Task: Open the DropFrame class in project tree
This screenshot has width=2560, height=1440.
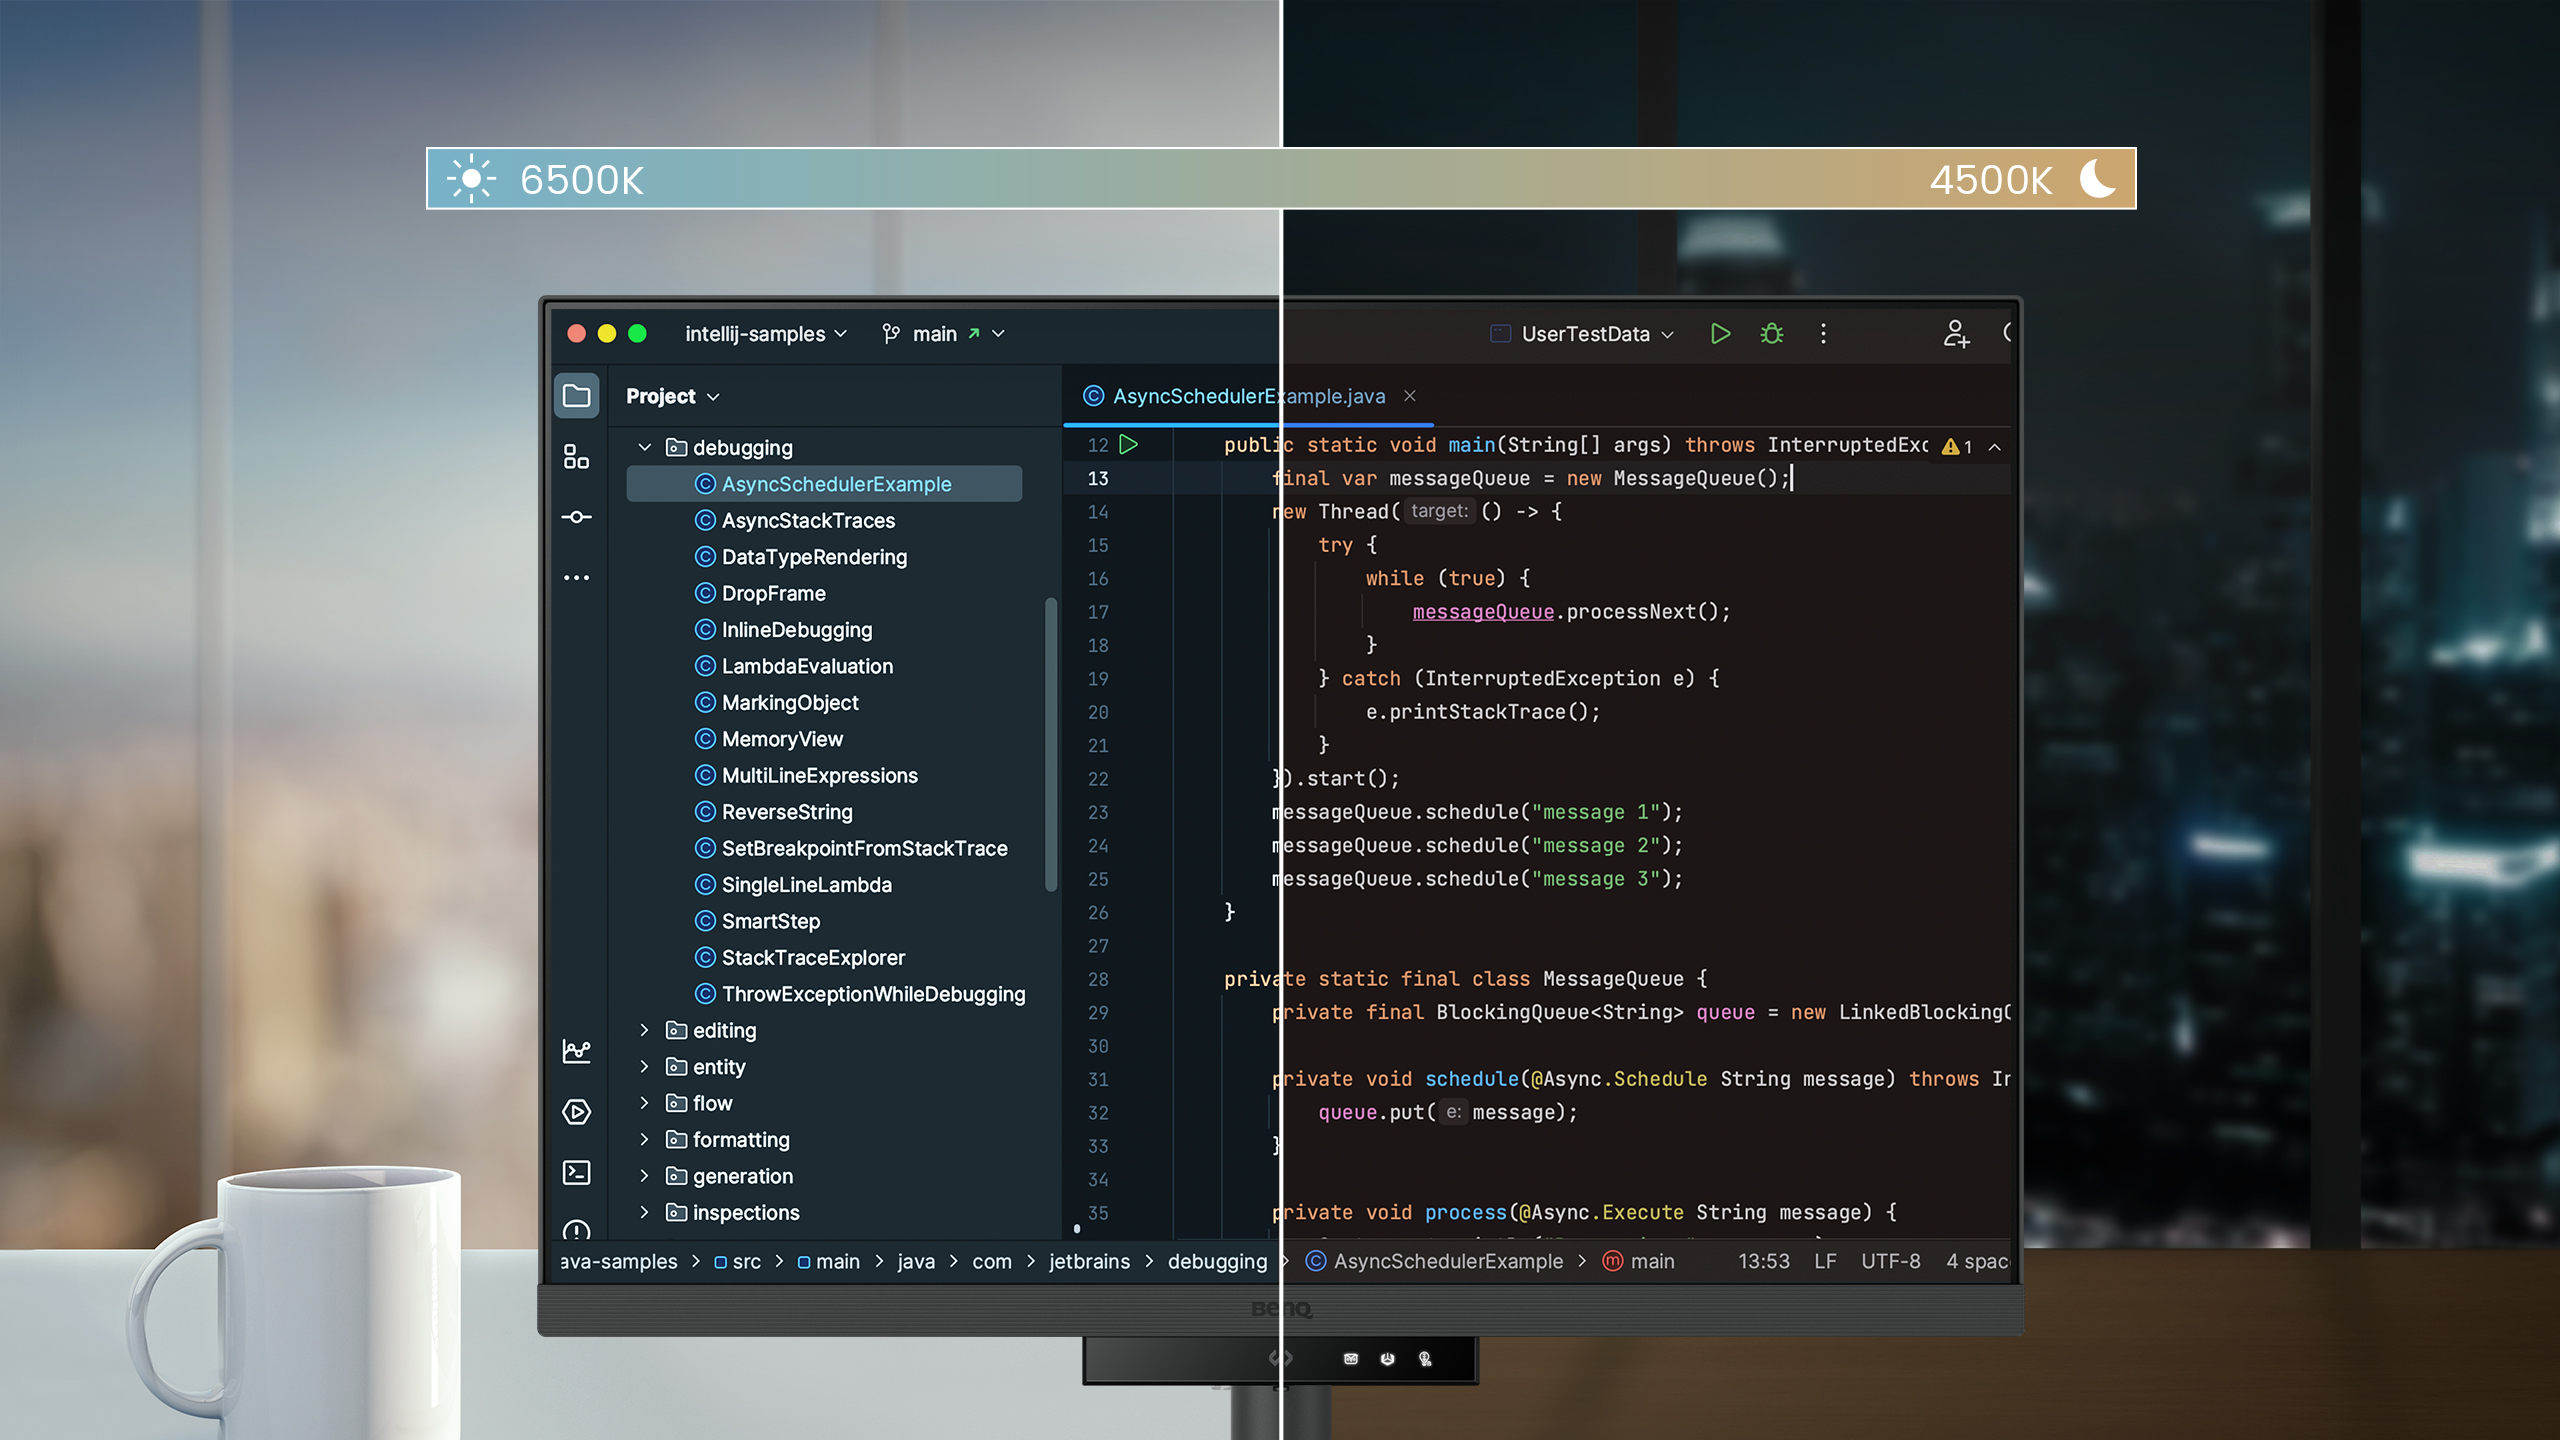Action: pos(773,593)
